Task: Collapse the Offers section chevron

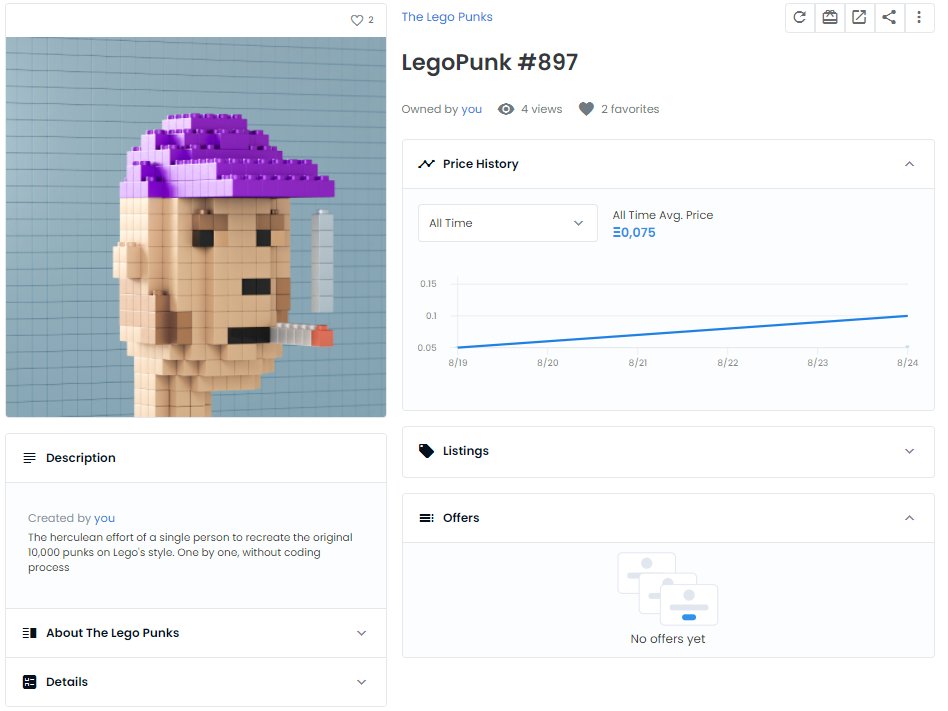Action: pyautogui.click(x=909, y=518)
